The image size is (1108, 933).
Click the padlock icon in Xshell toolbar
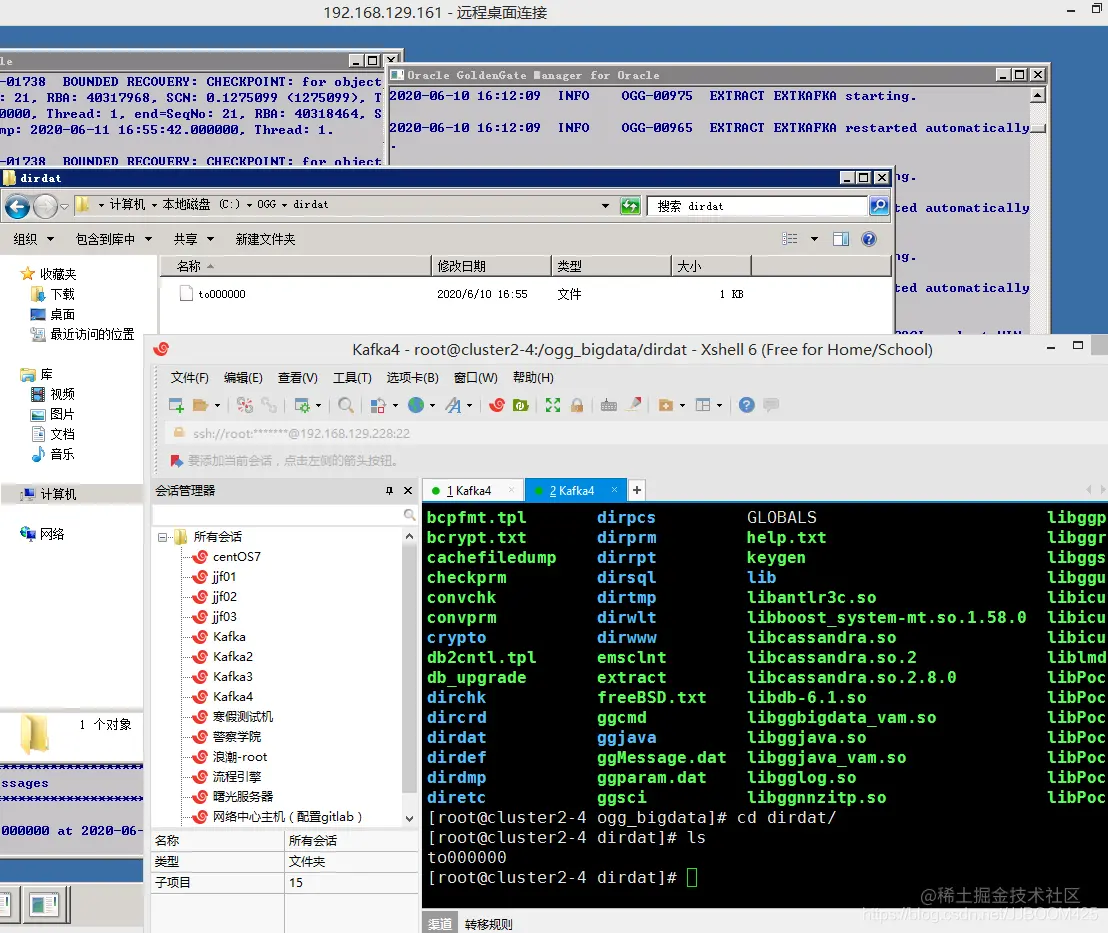pos(577,405)
